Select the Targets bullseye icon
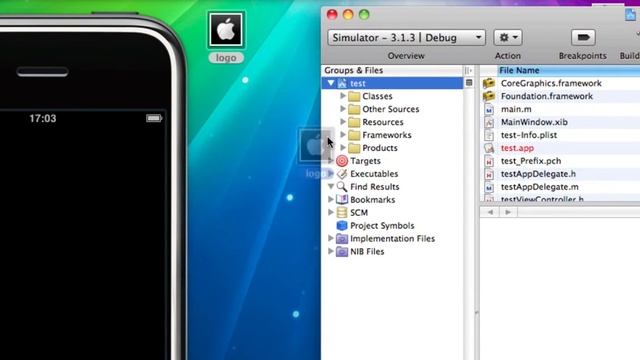 [x=342, y=161]
